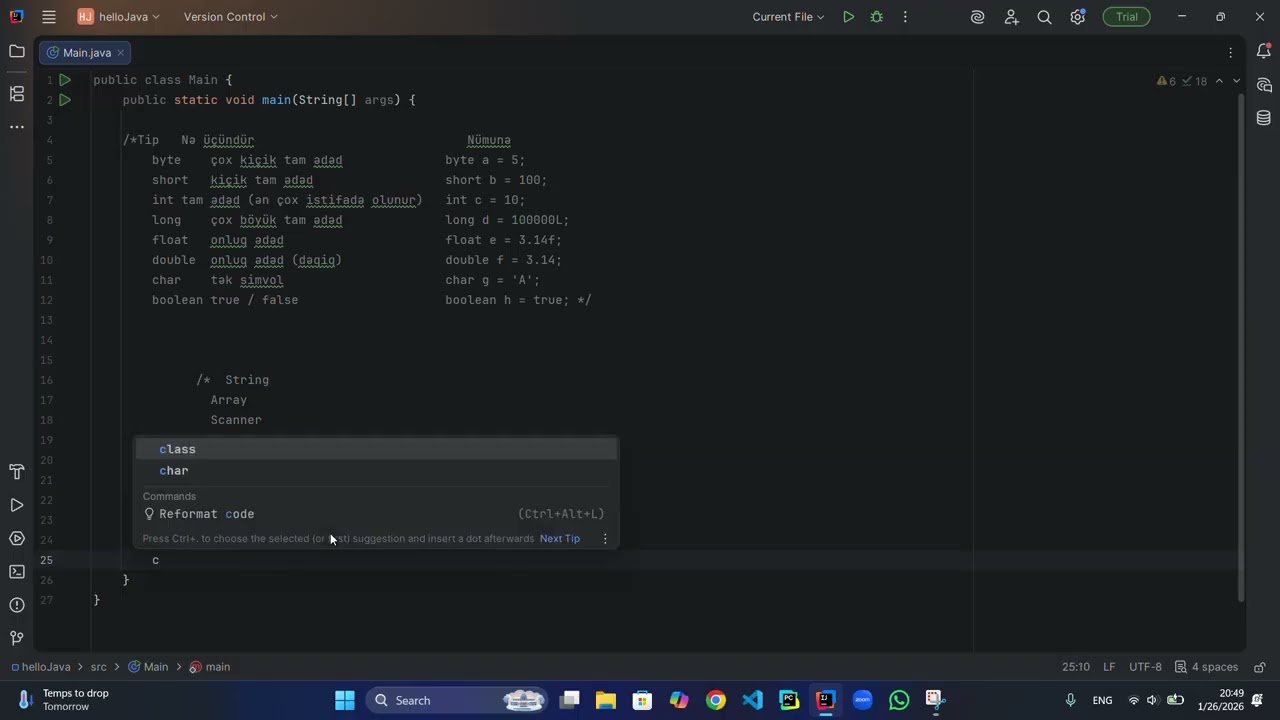Screen dimensions: 1280x720
Task: Click the Trial license button
Action: coord(1127,17)
